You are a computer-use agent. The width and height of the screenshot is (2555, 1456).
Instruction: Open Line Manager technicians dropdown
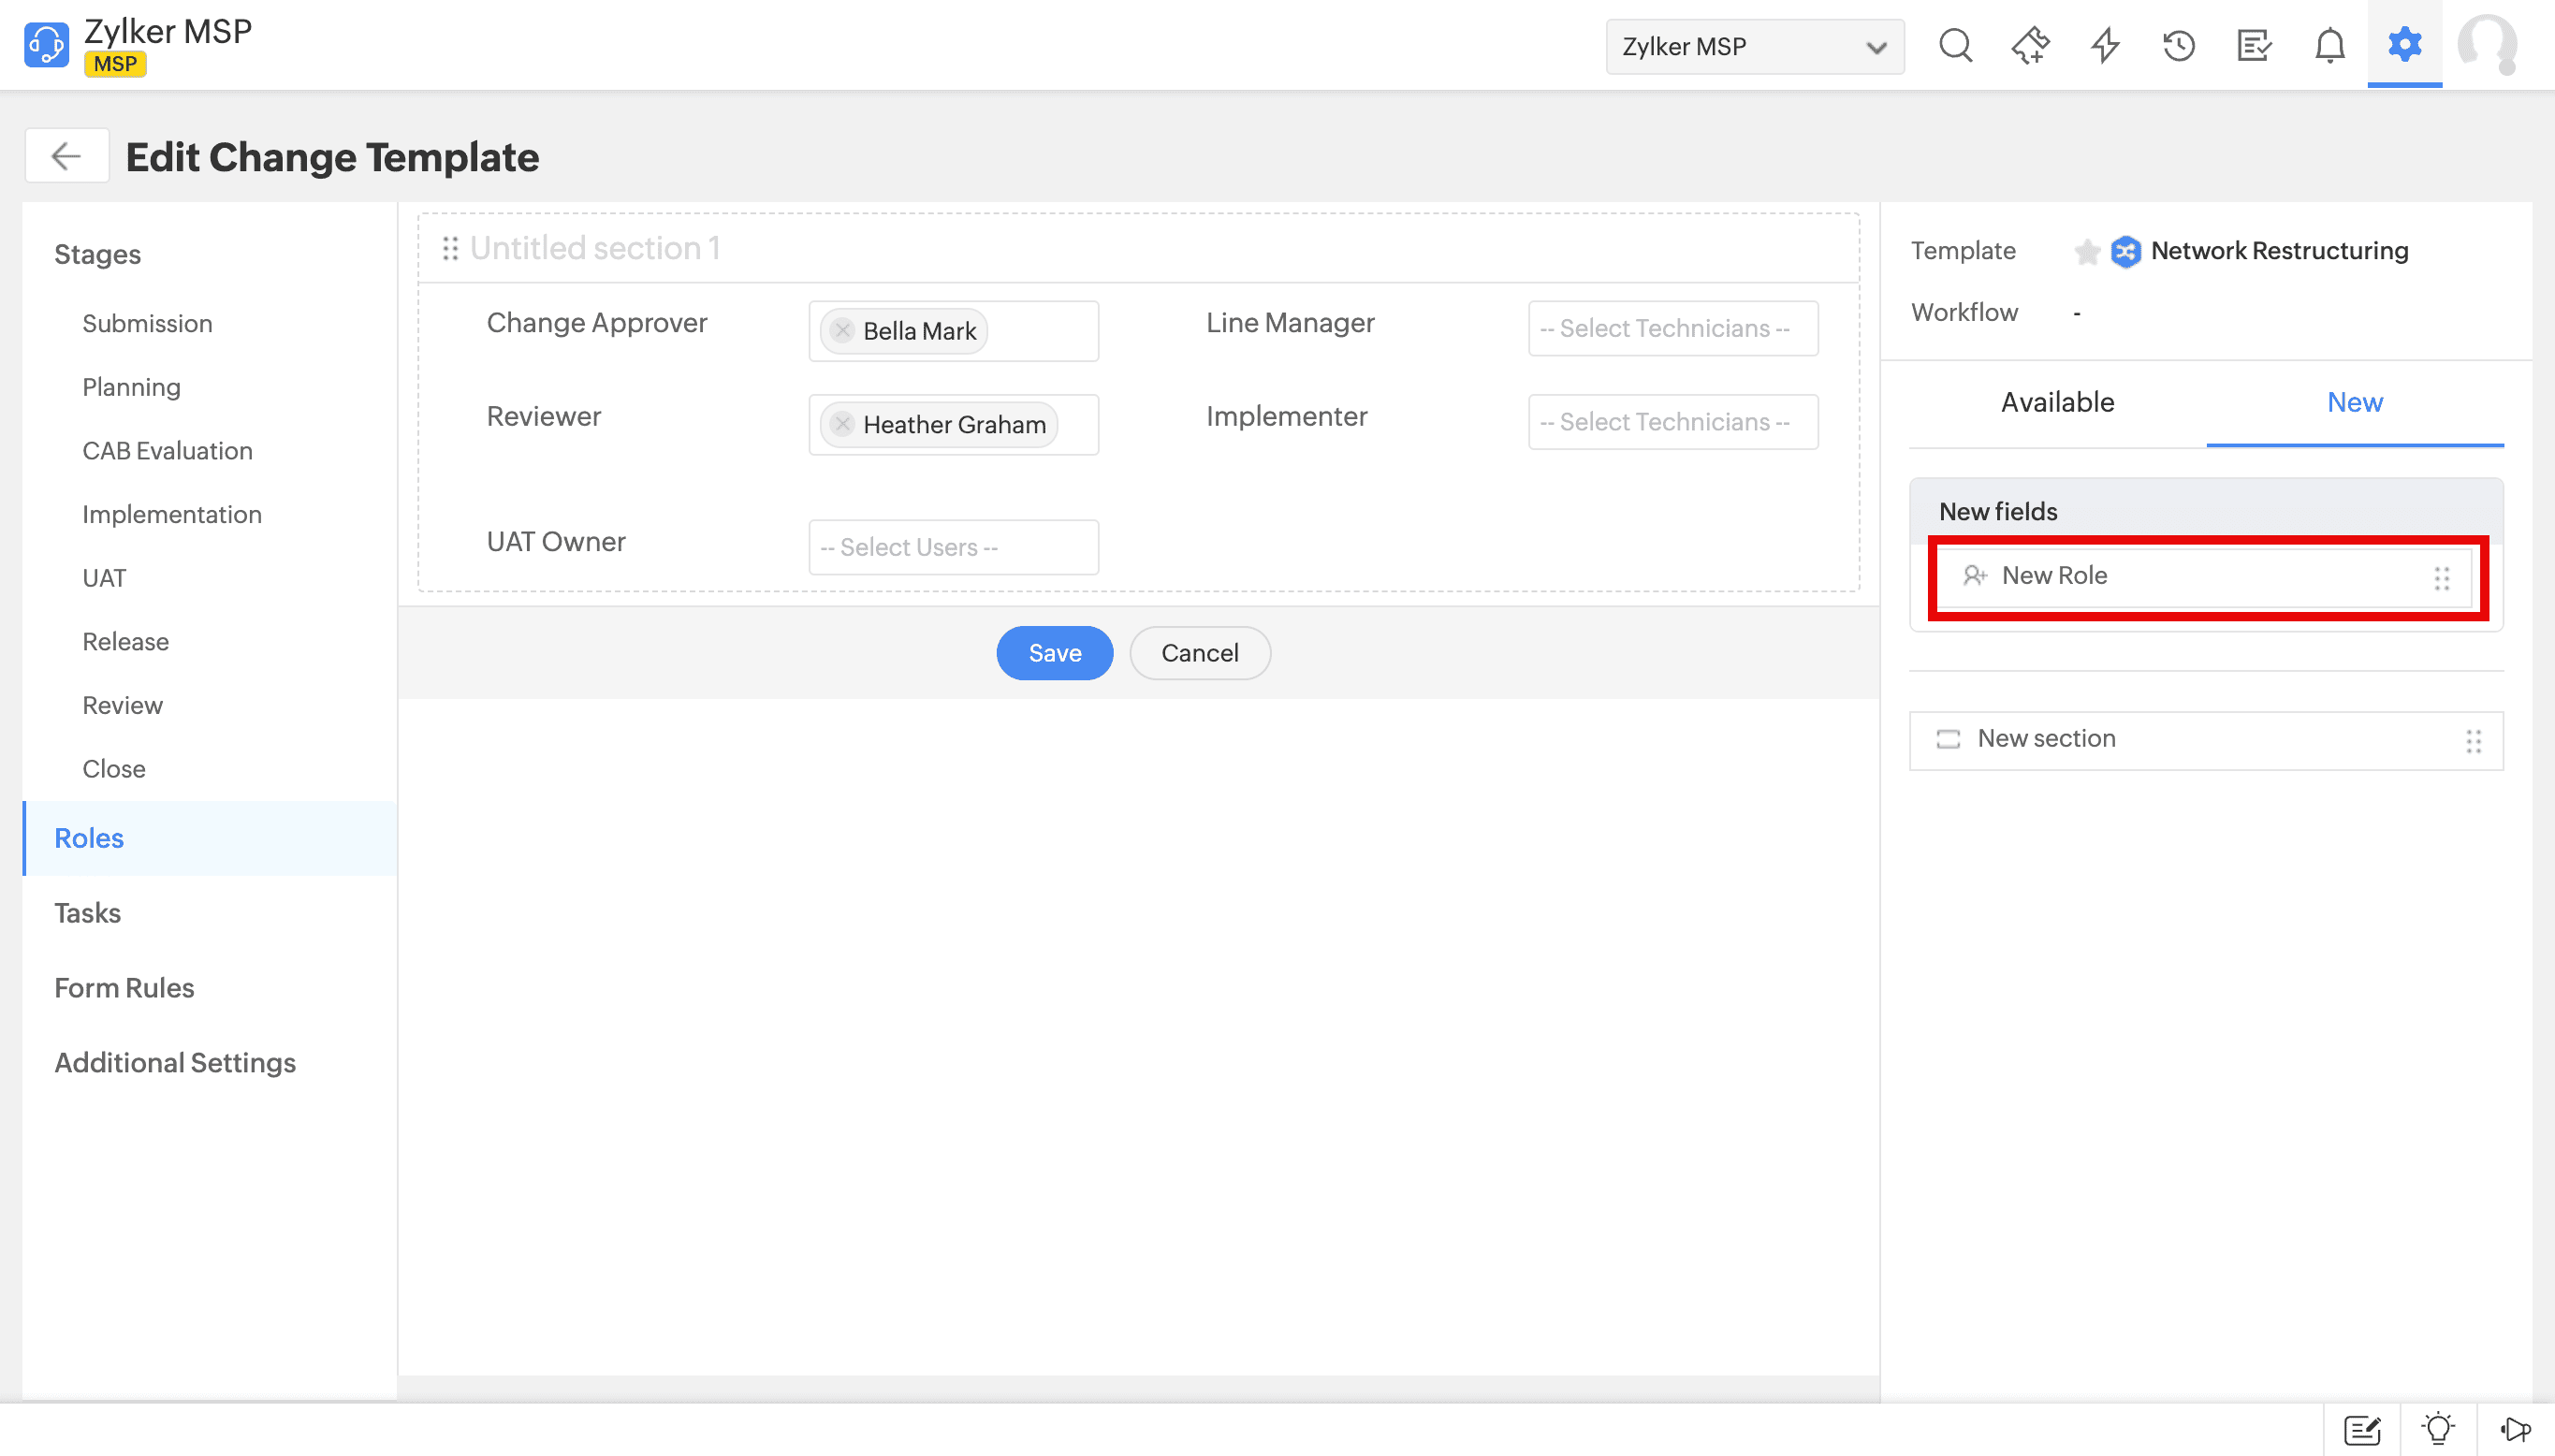point(1672,329)
